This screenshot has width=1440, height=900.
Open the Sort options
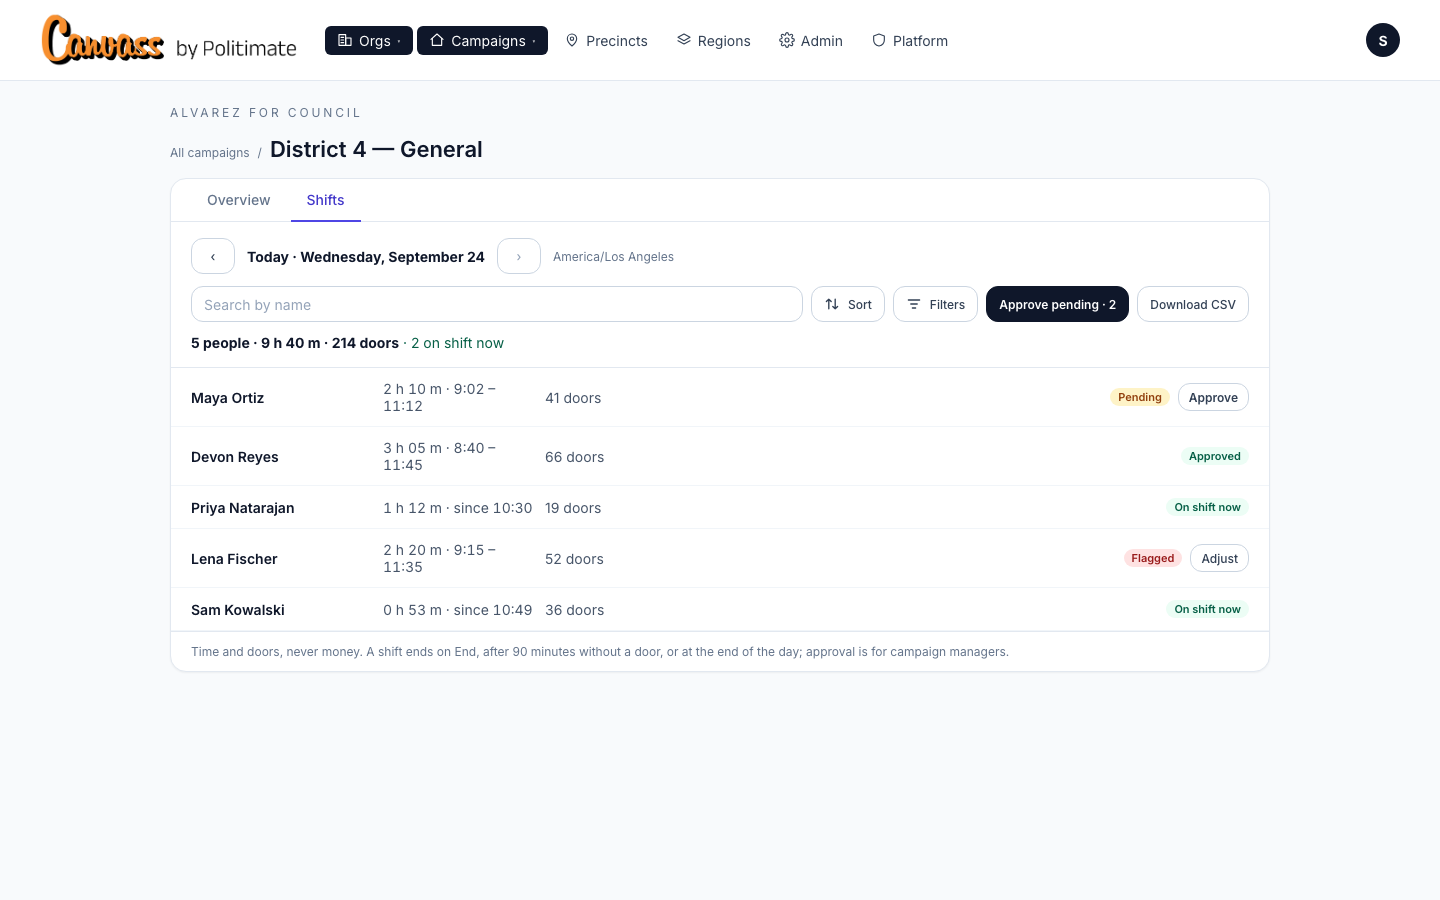pyautogui.click(x=848, y=304)
